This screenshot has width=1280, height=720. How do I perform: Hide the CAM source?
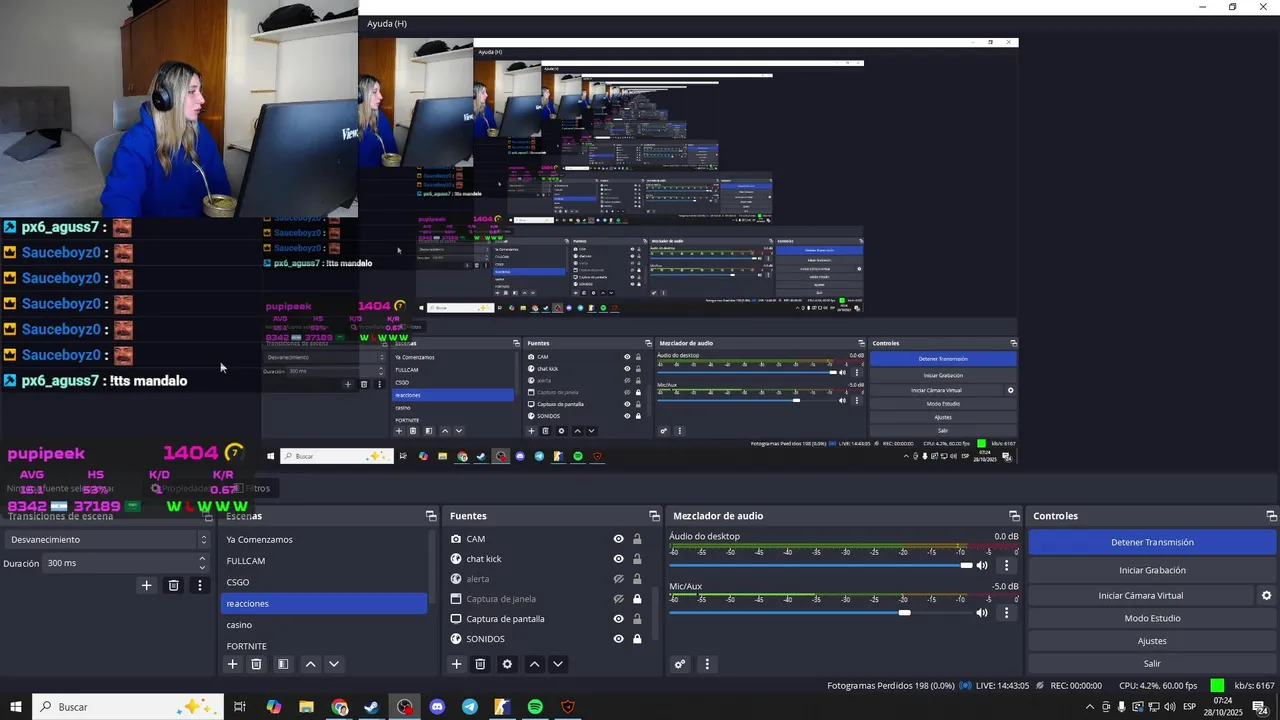[x=619, y=539]
